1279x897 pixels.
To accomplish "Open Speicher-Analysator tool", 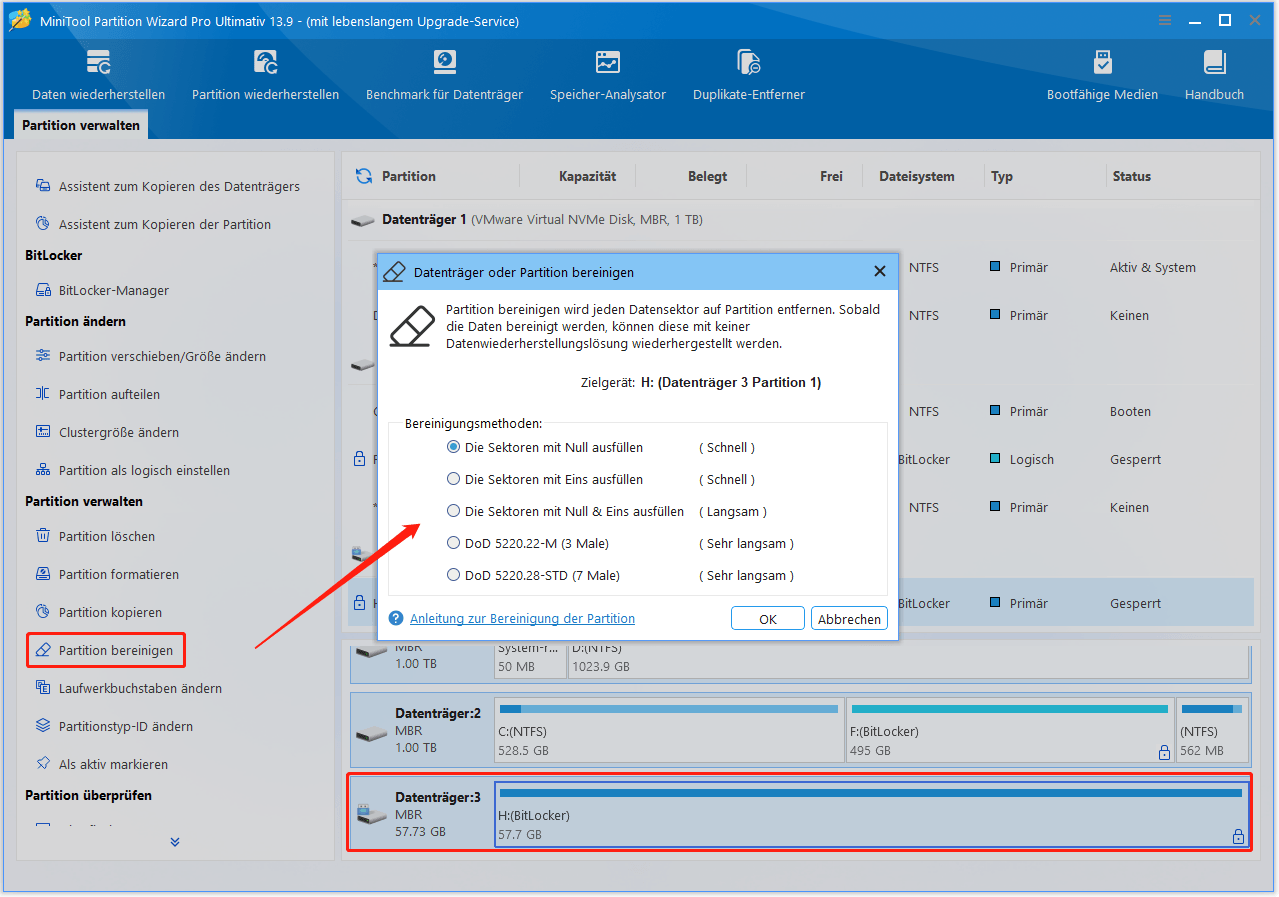I will point(607,75).
